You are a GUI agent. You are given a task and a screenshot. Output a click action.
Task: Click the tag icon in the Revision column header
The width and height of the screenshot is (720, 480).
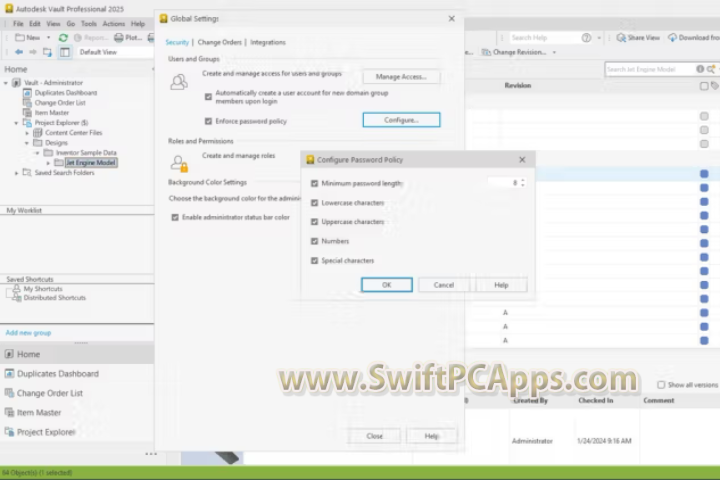[715, 85]
